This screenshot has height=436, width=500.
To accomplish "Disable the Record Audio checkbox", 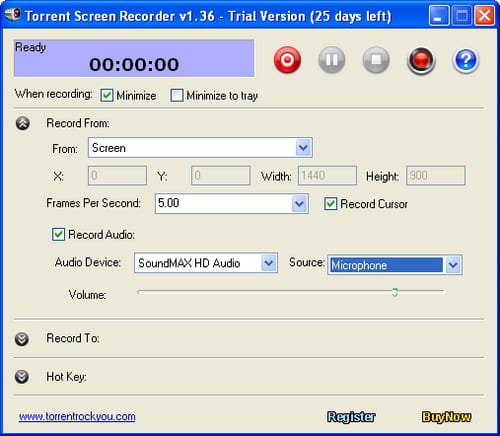I will click(x=58, y=234).
